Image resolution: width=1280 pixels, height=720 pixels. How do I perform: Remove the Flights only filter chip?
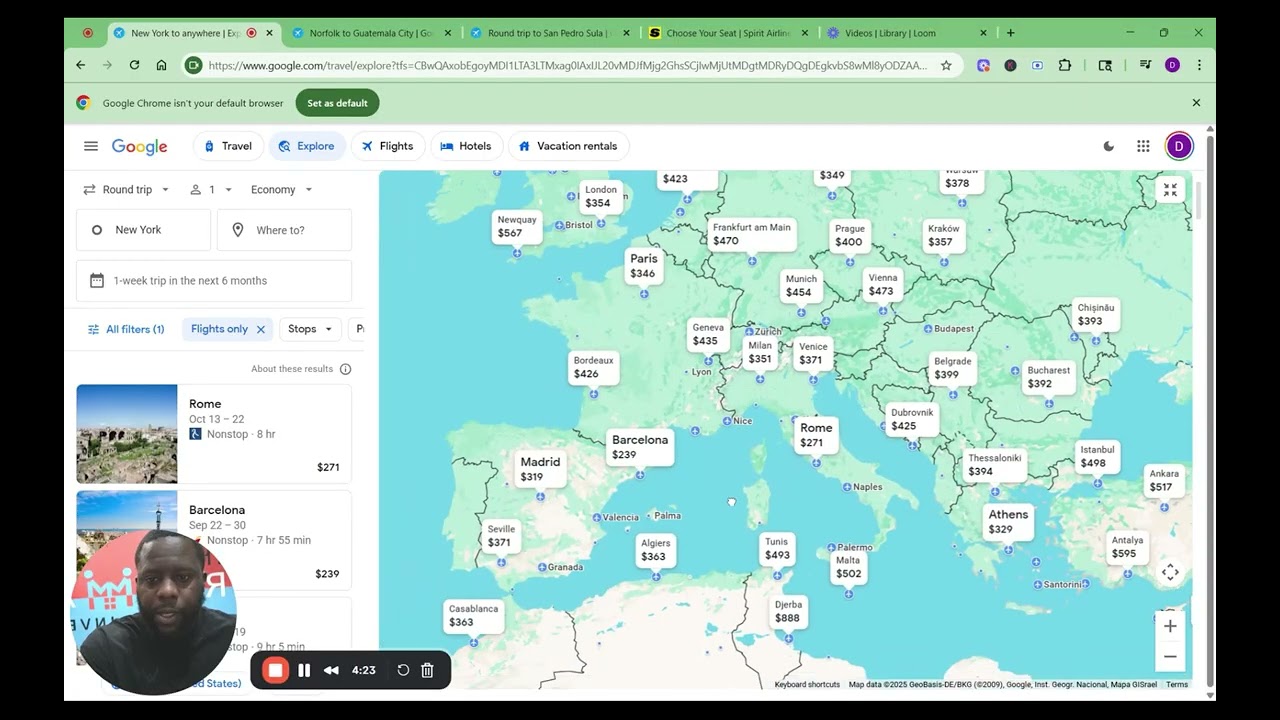261,329
